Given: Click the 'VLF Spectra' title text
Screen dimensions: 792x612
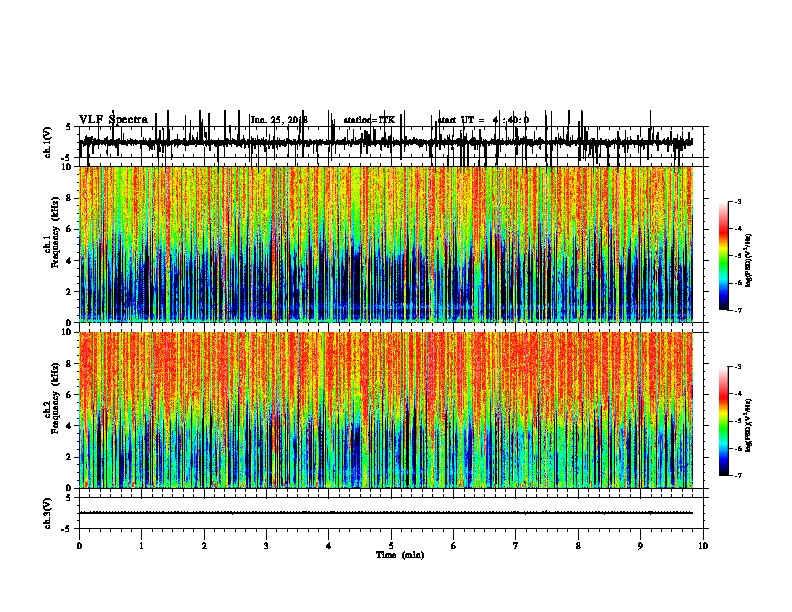Looking at the screenshot, I should (113, 119).
